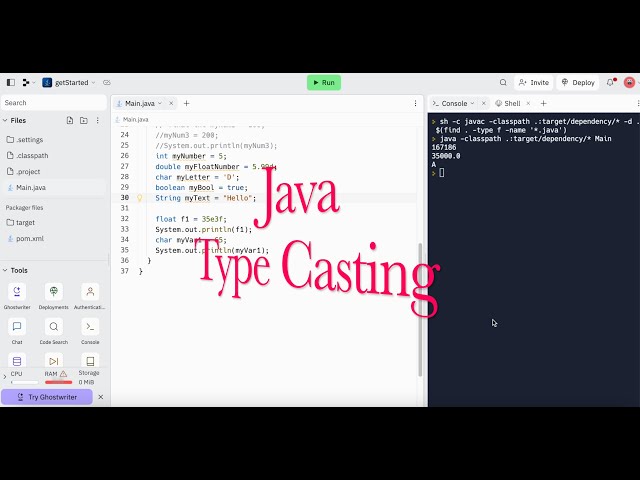Click the Run button

click(x=324, y=82)
